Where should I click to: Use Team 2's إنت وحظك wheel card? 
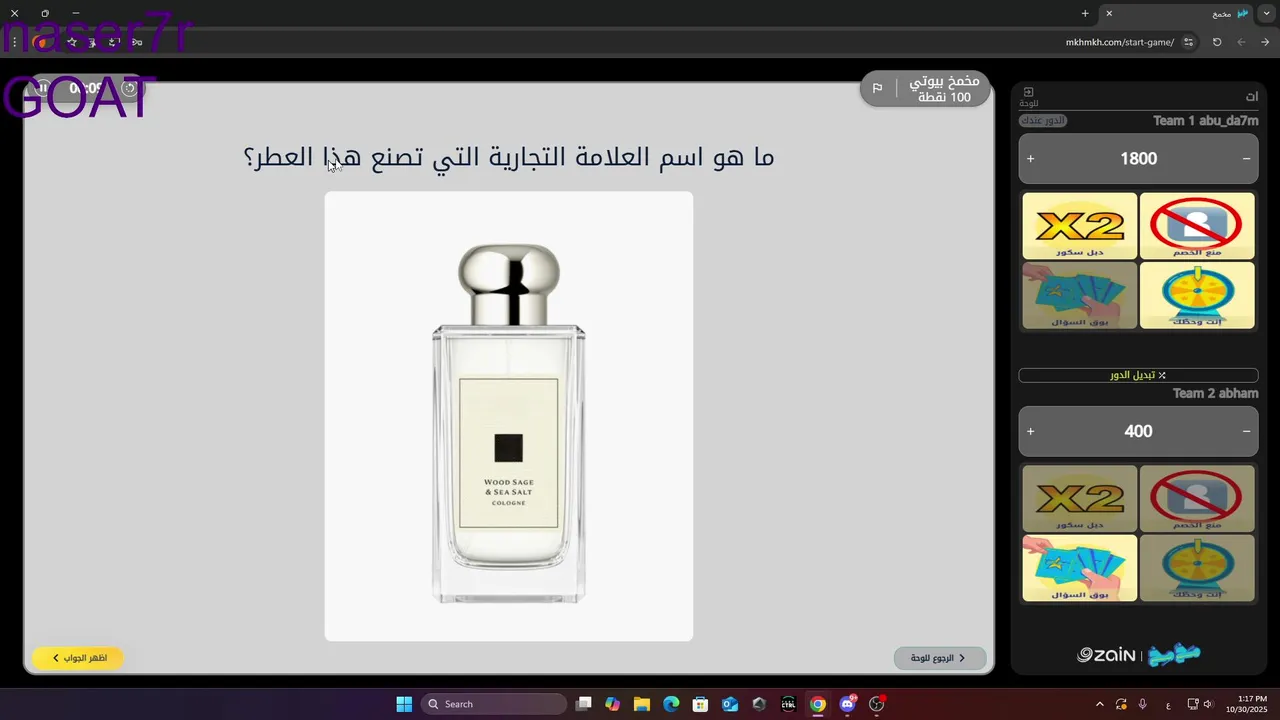pos(1197,568)
